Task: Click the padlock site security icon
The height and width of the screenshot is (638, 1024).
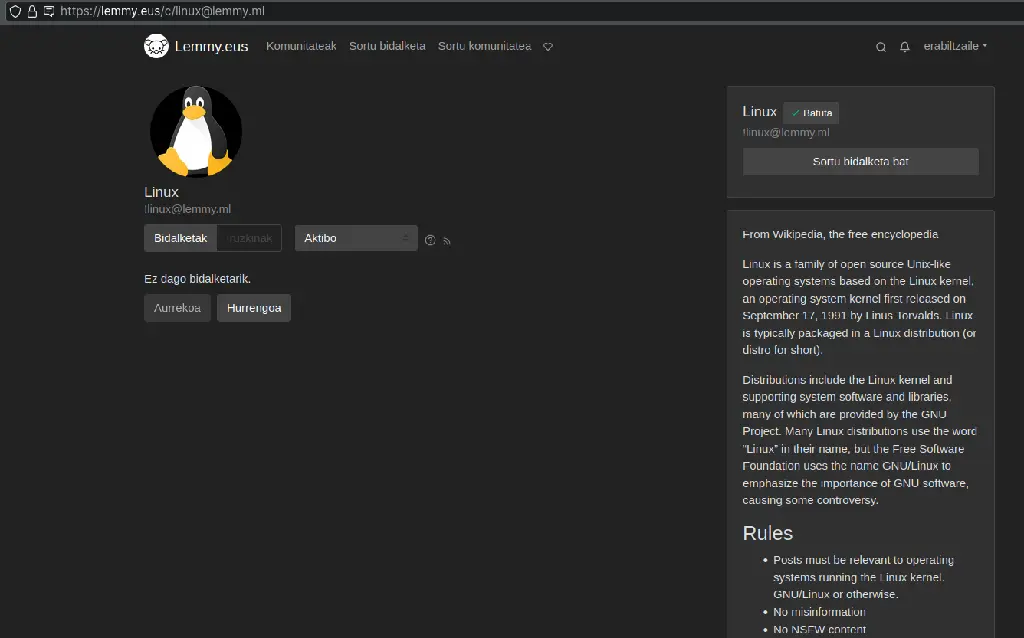Action: pyautogui.click(x=32, y=11)
